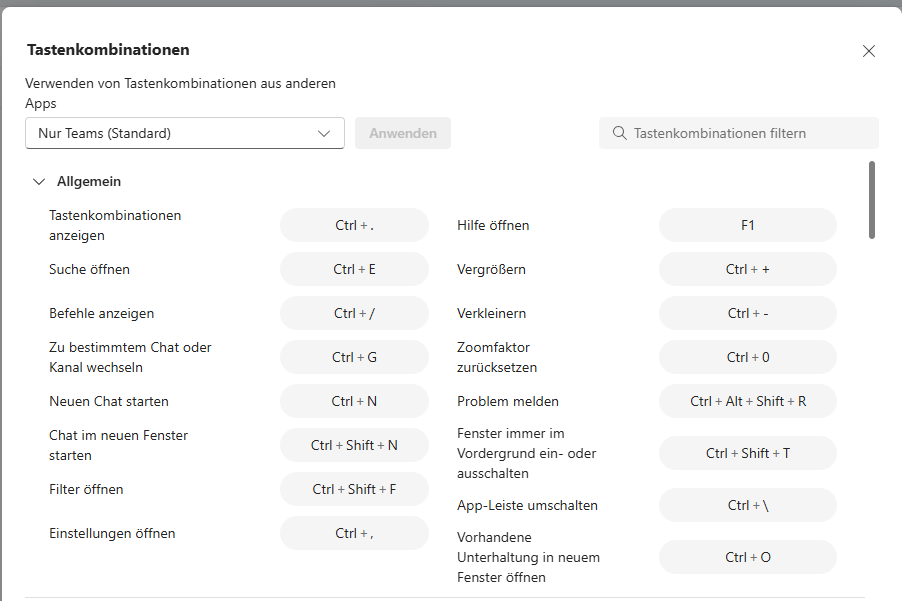Screen dimensions: 902x601
Task: Click the 'Hilfe öffnen' label
Action: (493, 225)
